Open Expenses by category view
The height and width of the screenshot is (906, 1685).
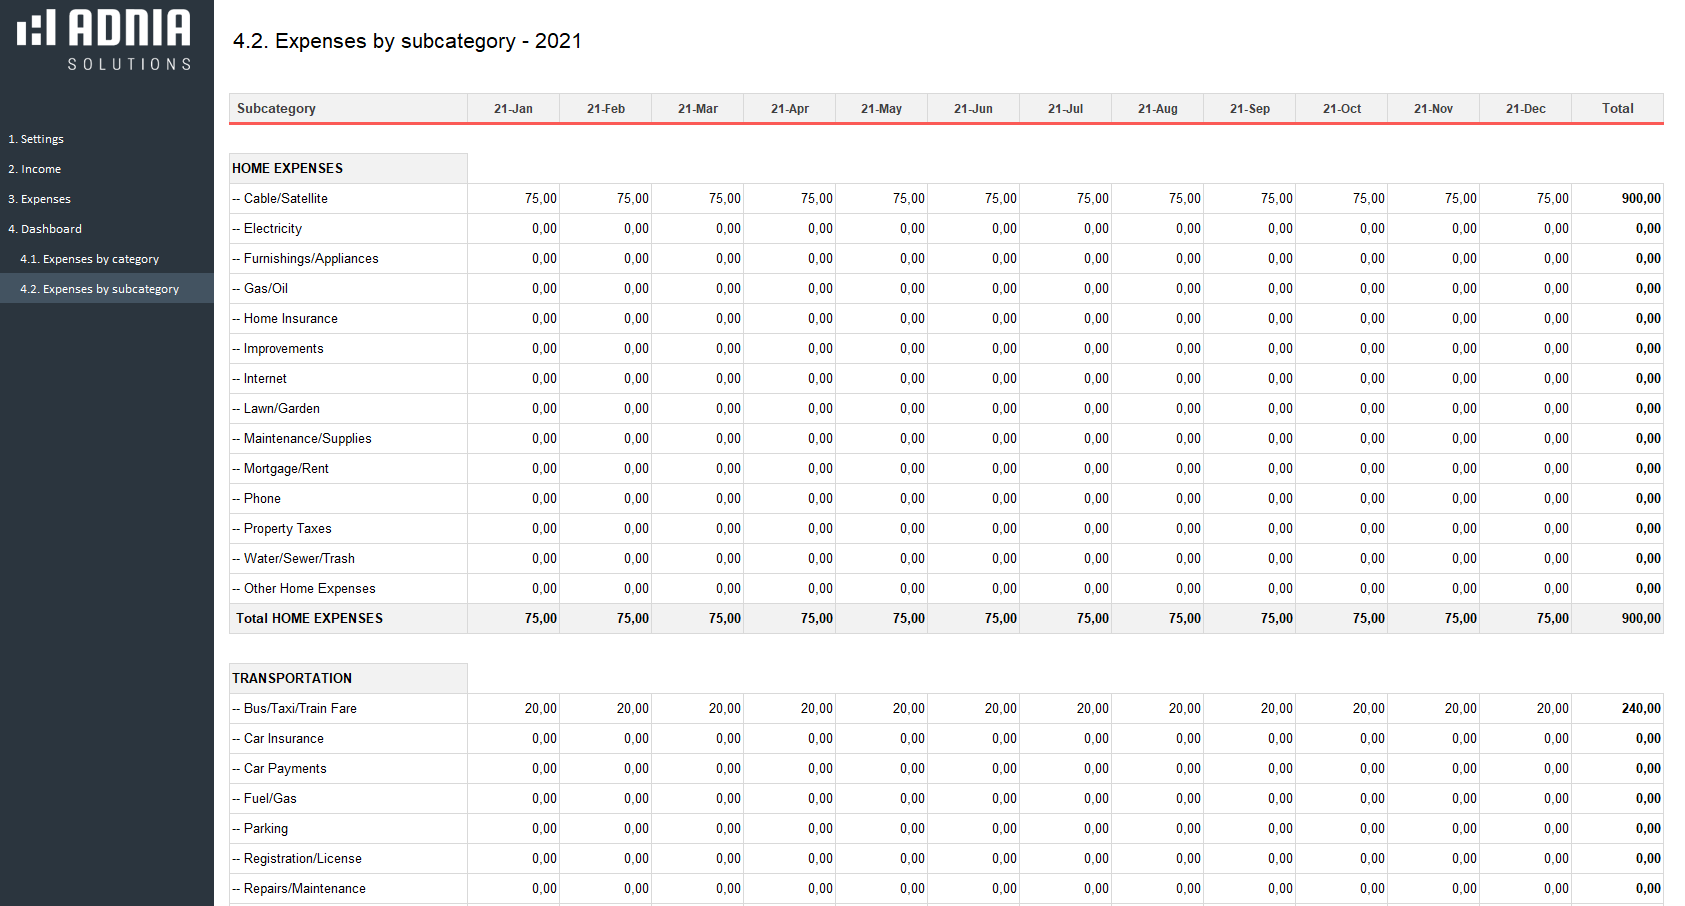(89, 259)
